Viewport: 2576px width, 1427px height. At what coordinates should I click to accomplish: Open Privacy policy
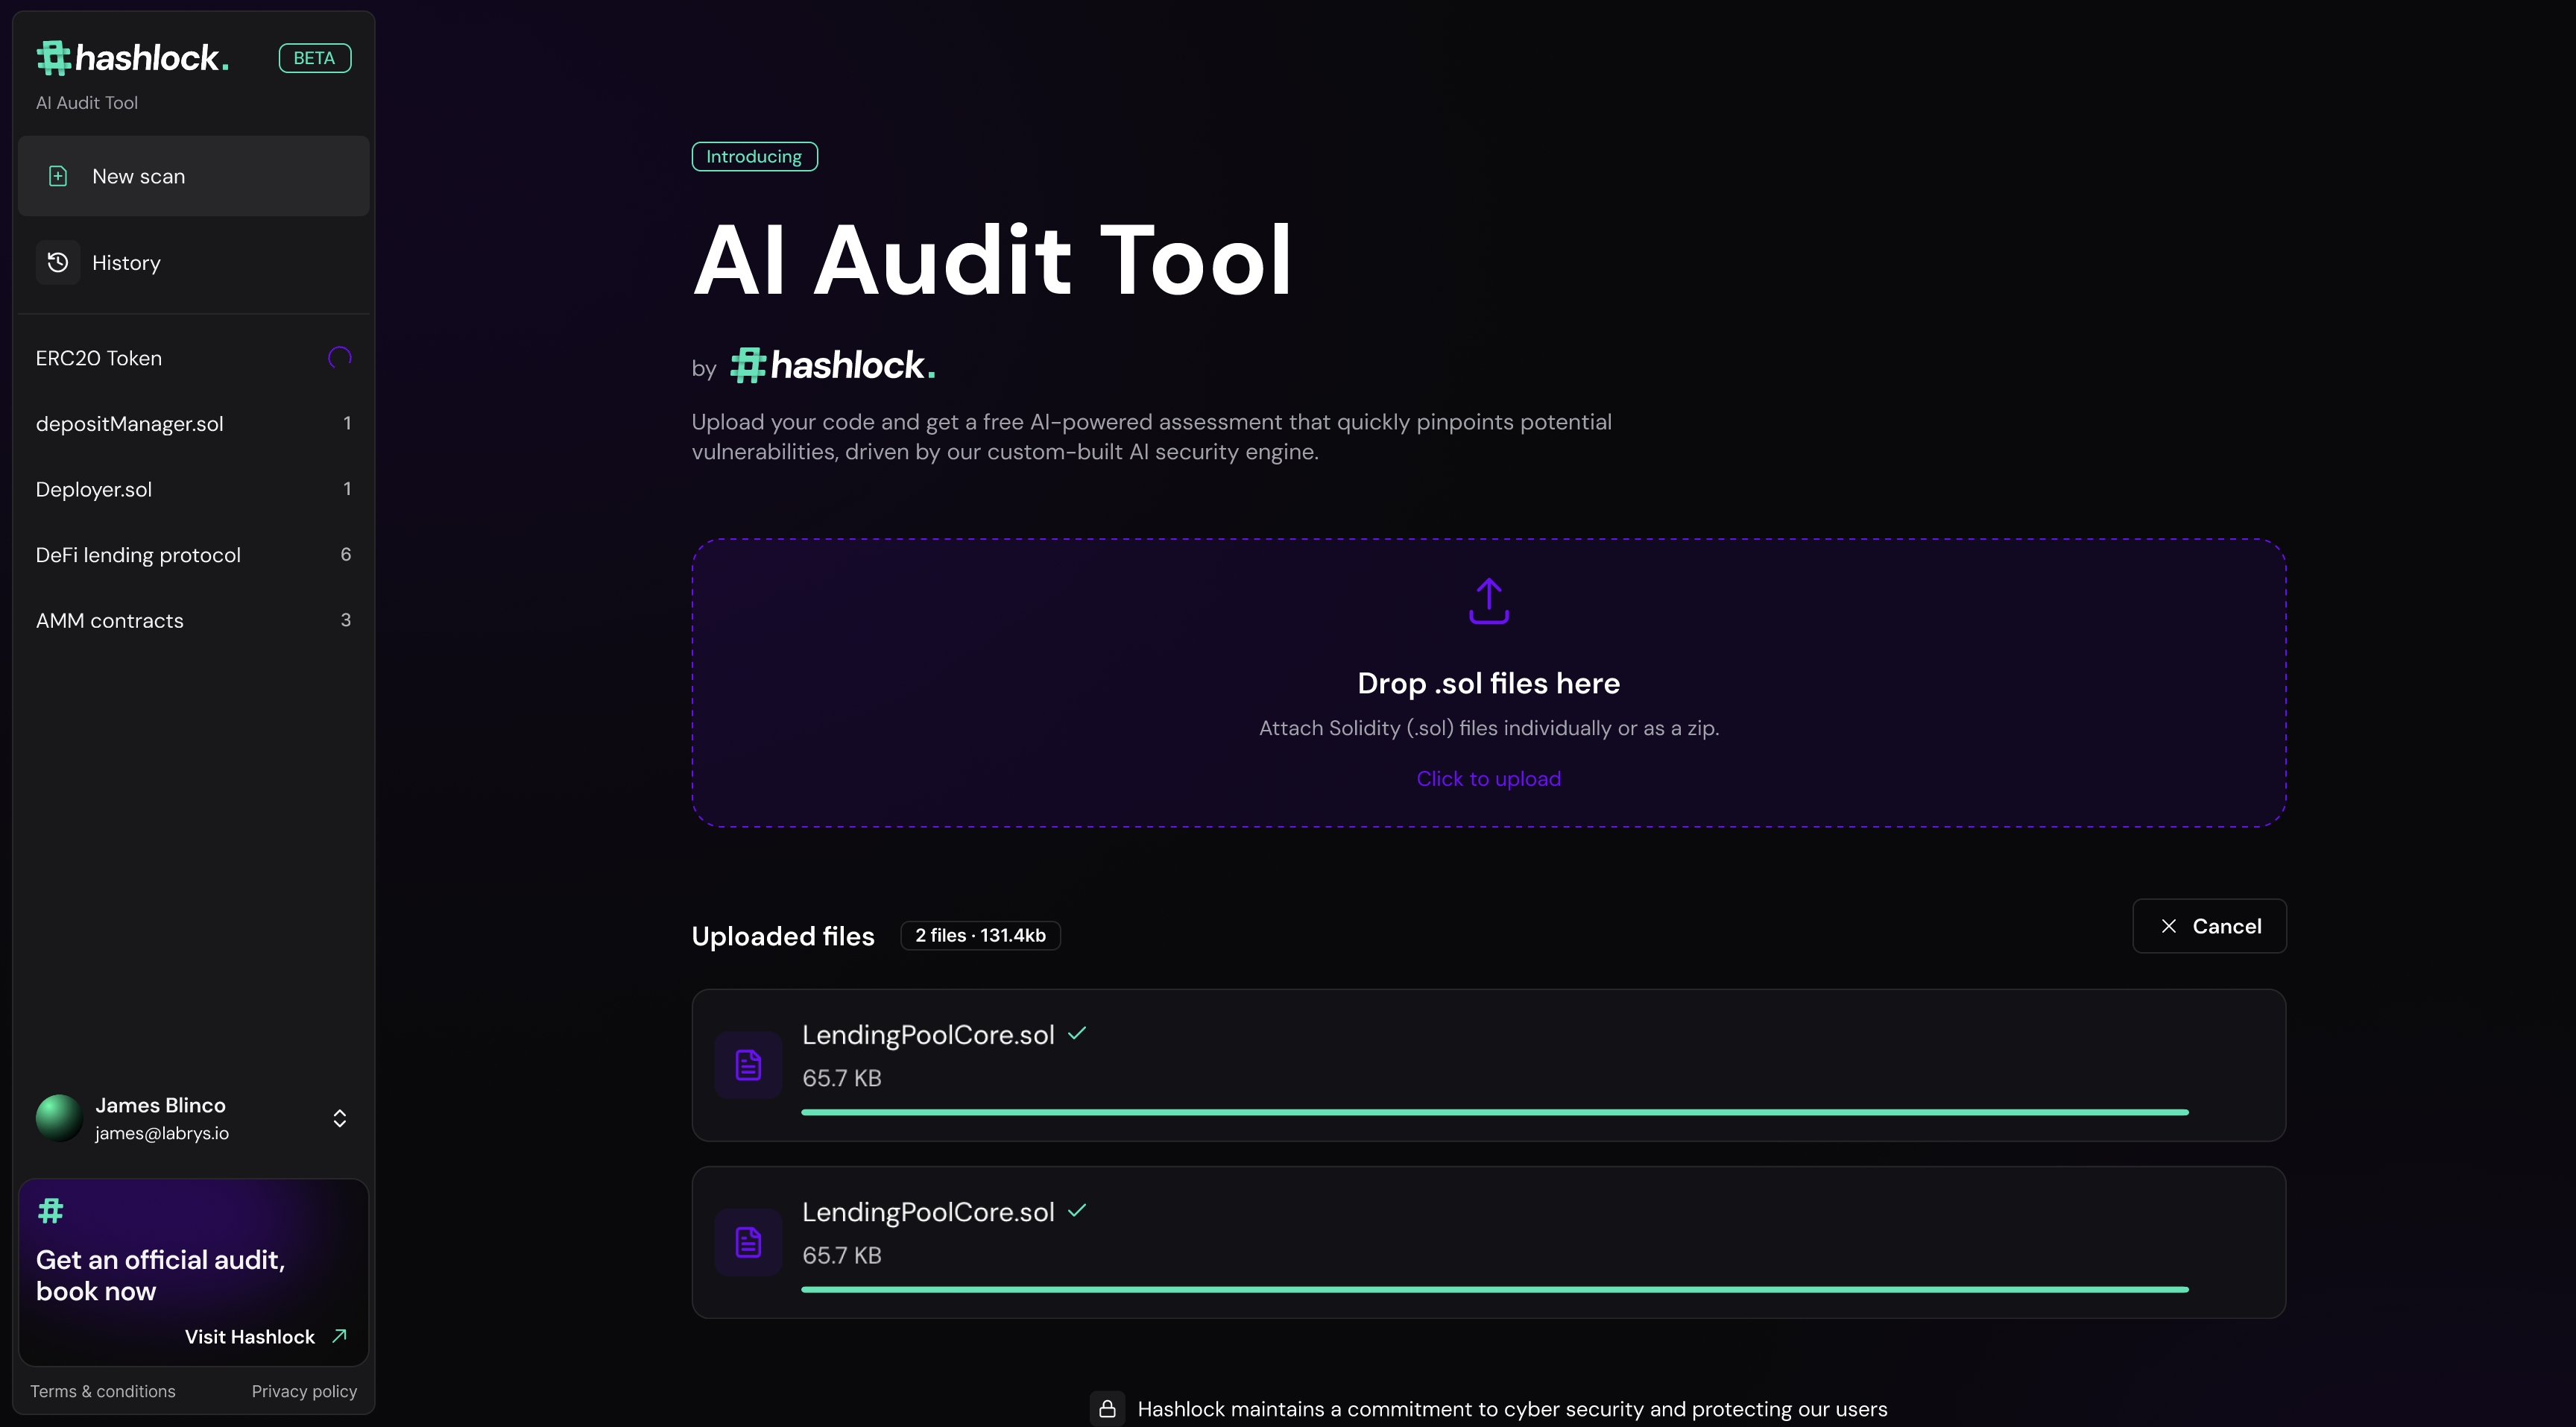pyautogui.click(x=304, y=1391)
